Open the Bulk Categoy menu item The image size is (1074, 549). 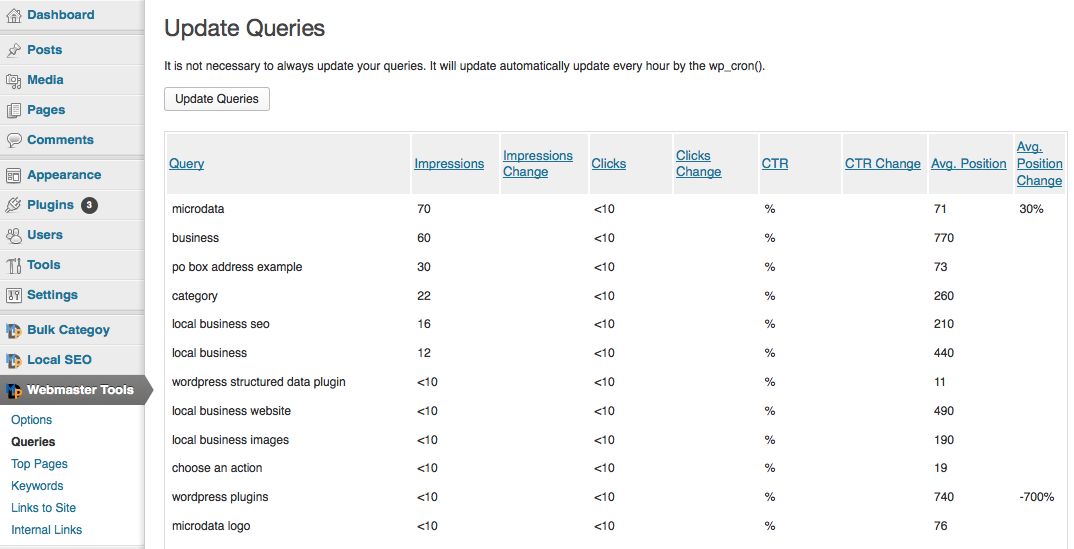(x=68, y=330)
